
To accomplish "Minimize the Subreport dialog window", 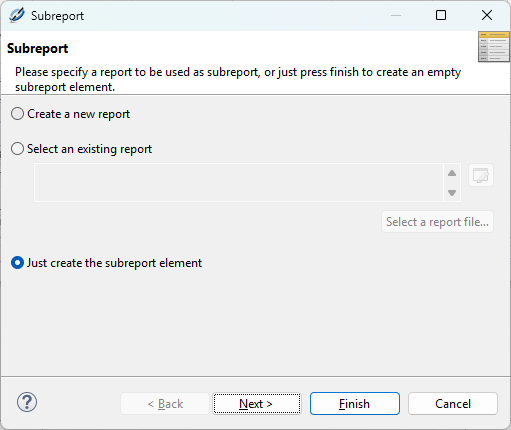I will click(x=396, y=15).
